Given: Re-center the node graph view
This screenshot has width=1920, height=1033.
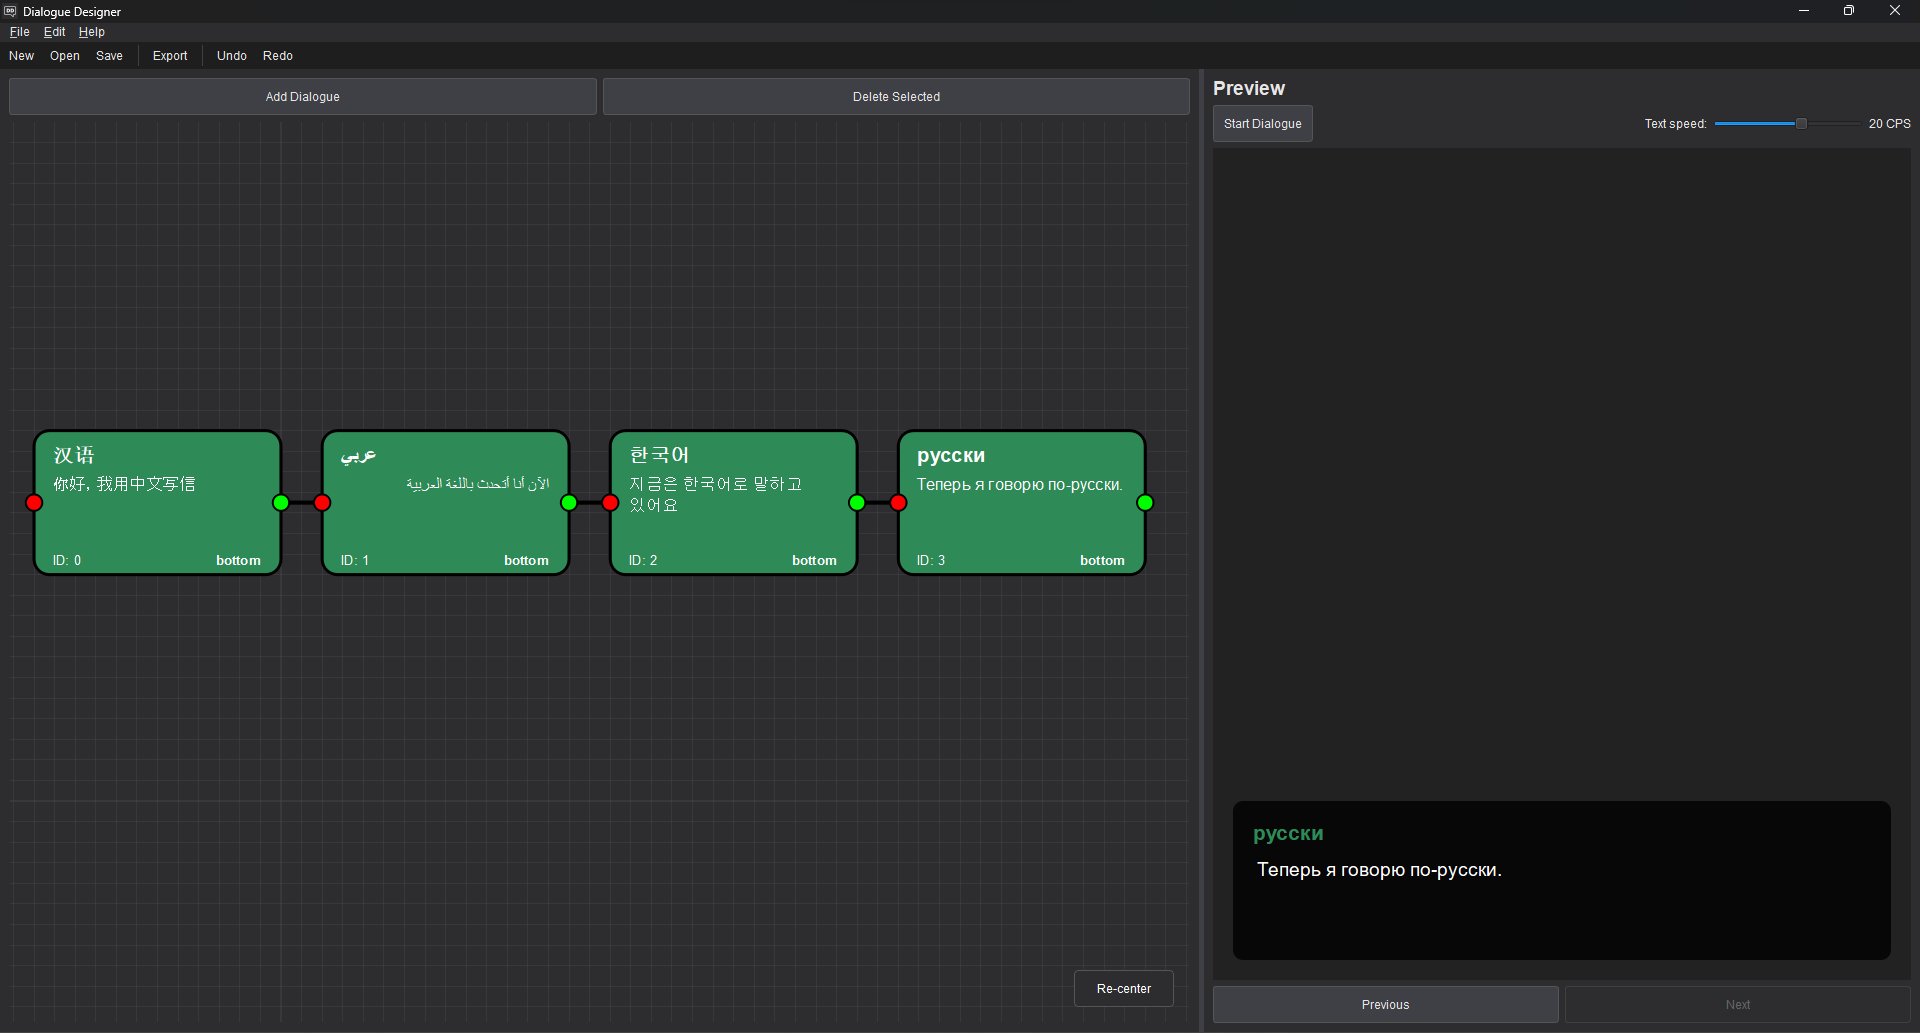Looking at the screenshot, I should (1123, 988).
